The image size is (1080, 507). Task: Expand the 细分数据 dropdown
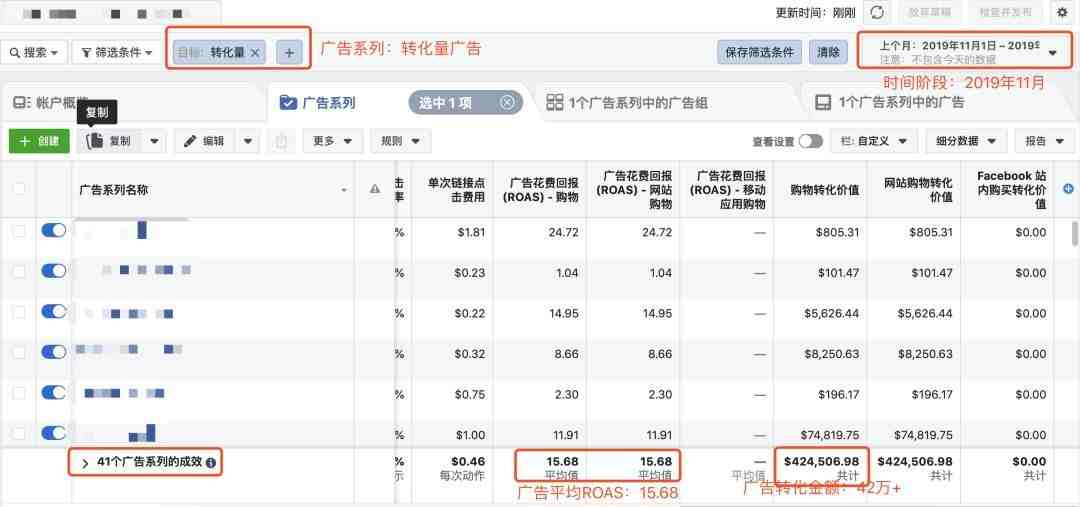[965, 141]
